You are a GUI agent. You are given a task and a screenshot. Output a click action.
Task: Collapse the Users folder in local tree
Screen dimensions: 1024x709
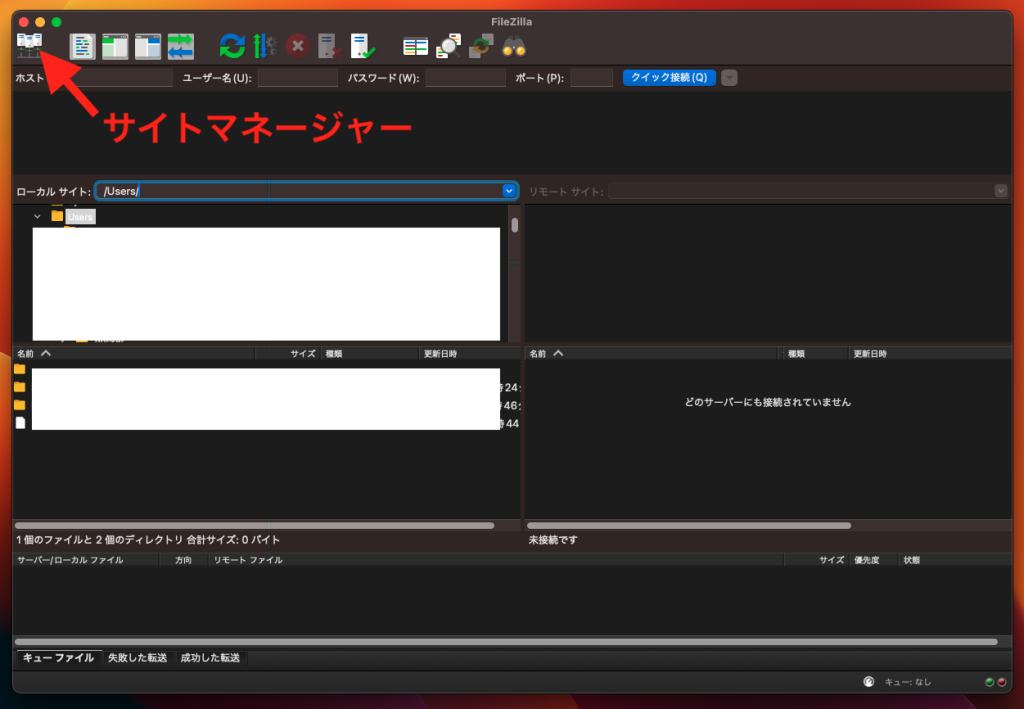(x=37, y=216)
